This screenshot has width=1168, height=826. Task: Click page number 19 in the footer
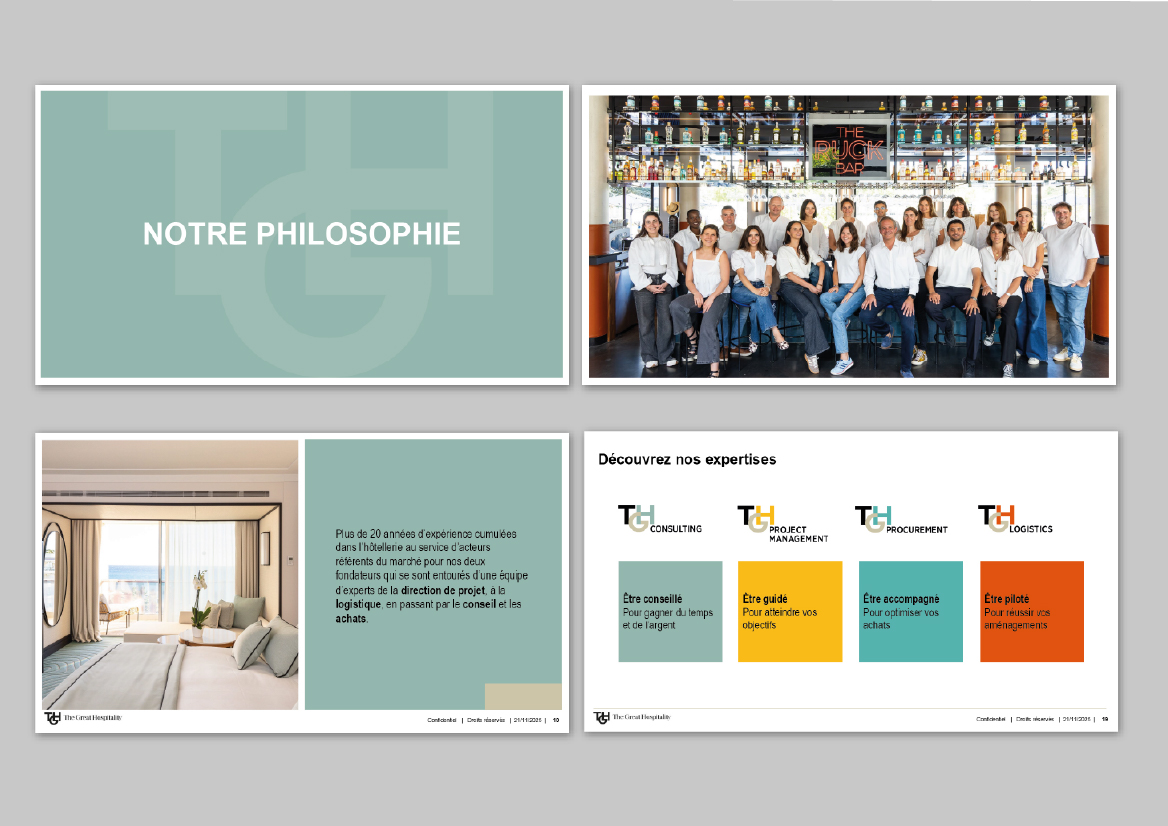pyautogui.click(x=1105, y=719)
